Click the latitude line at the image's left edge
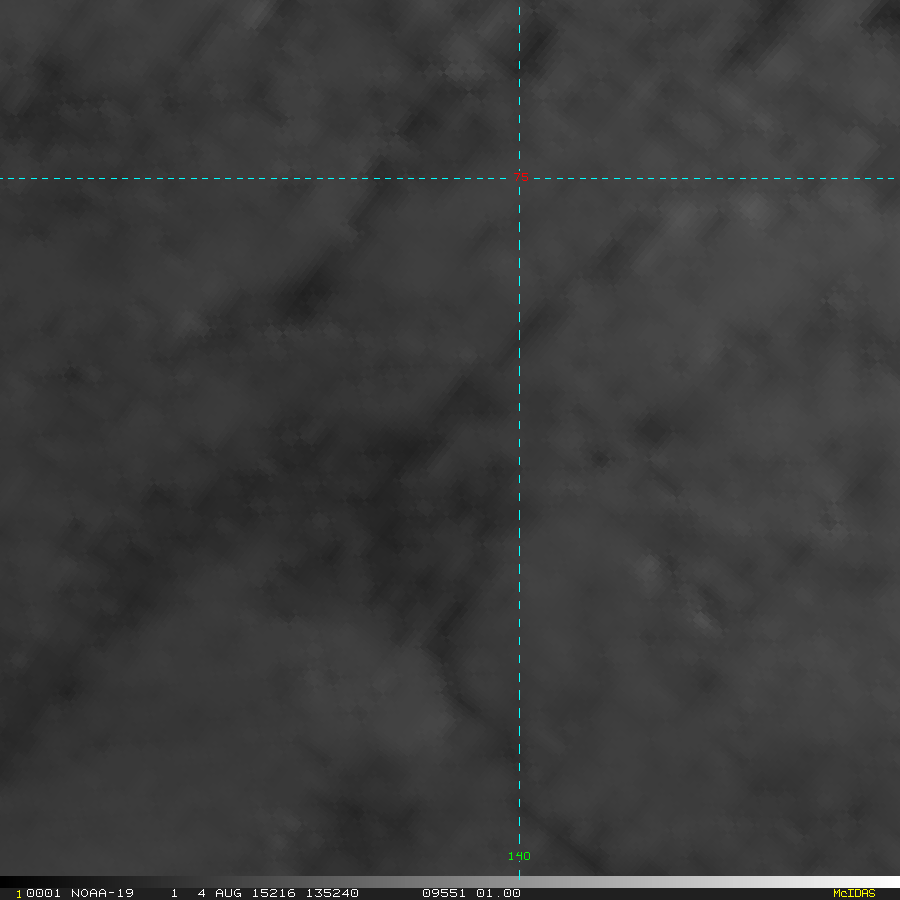Image resolution: width=900 pixels, height=900 pixels. click(x=3, y=179)
